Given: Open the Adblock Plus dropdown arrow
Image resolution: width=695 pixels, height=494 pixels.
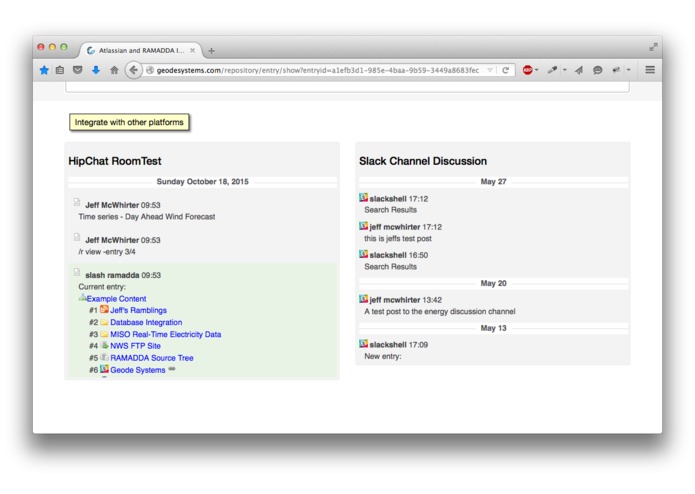Looking at the screenshot, I should coord(537,70).
